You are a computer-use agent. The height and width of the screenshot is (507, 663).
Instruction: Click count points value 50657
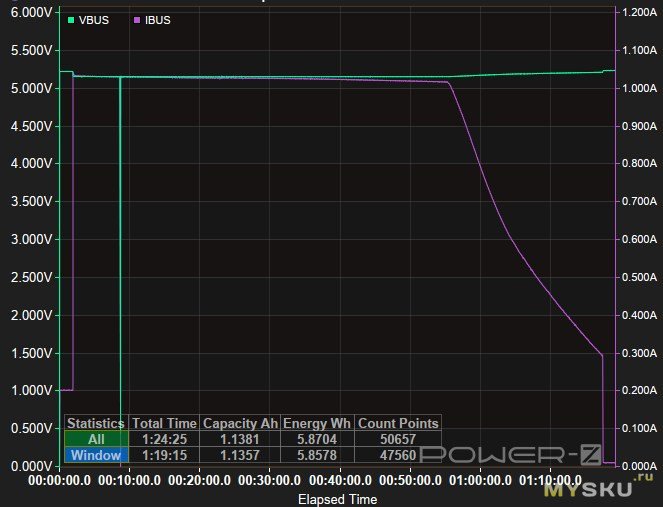(398, 439)
